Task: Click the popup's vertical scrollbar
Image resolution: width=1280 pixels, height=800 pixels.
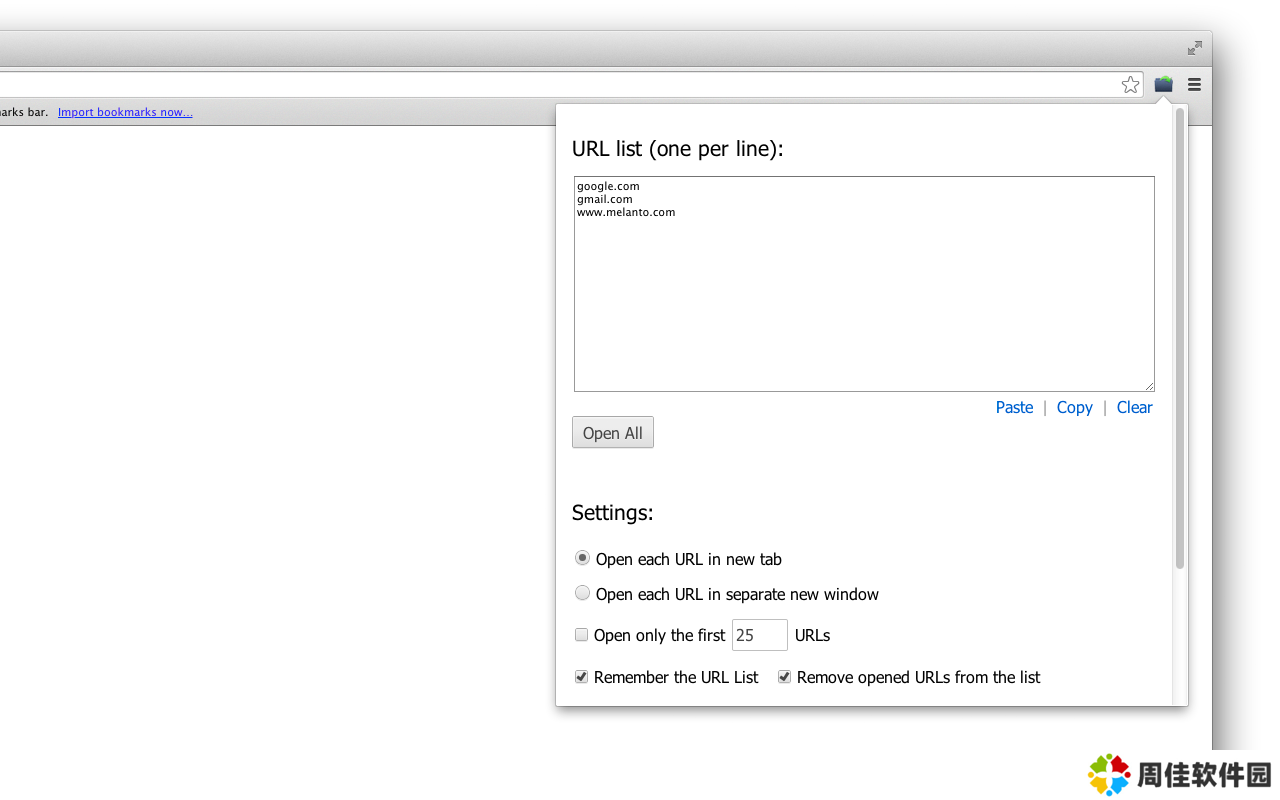Action: [1180, 340]
